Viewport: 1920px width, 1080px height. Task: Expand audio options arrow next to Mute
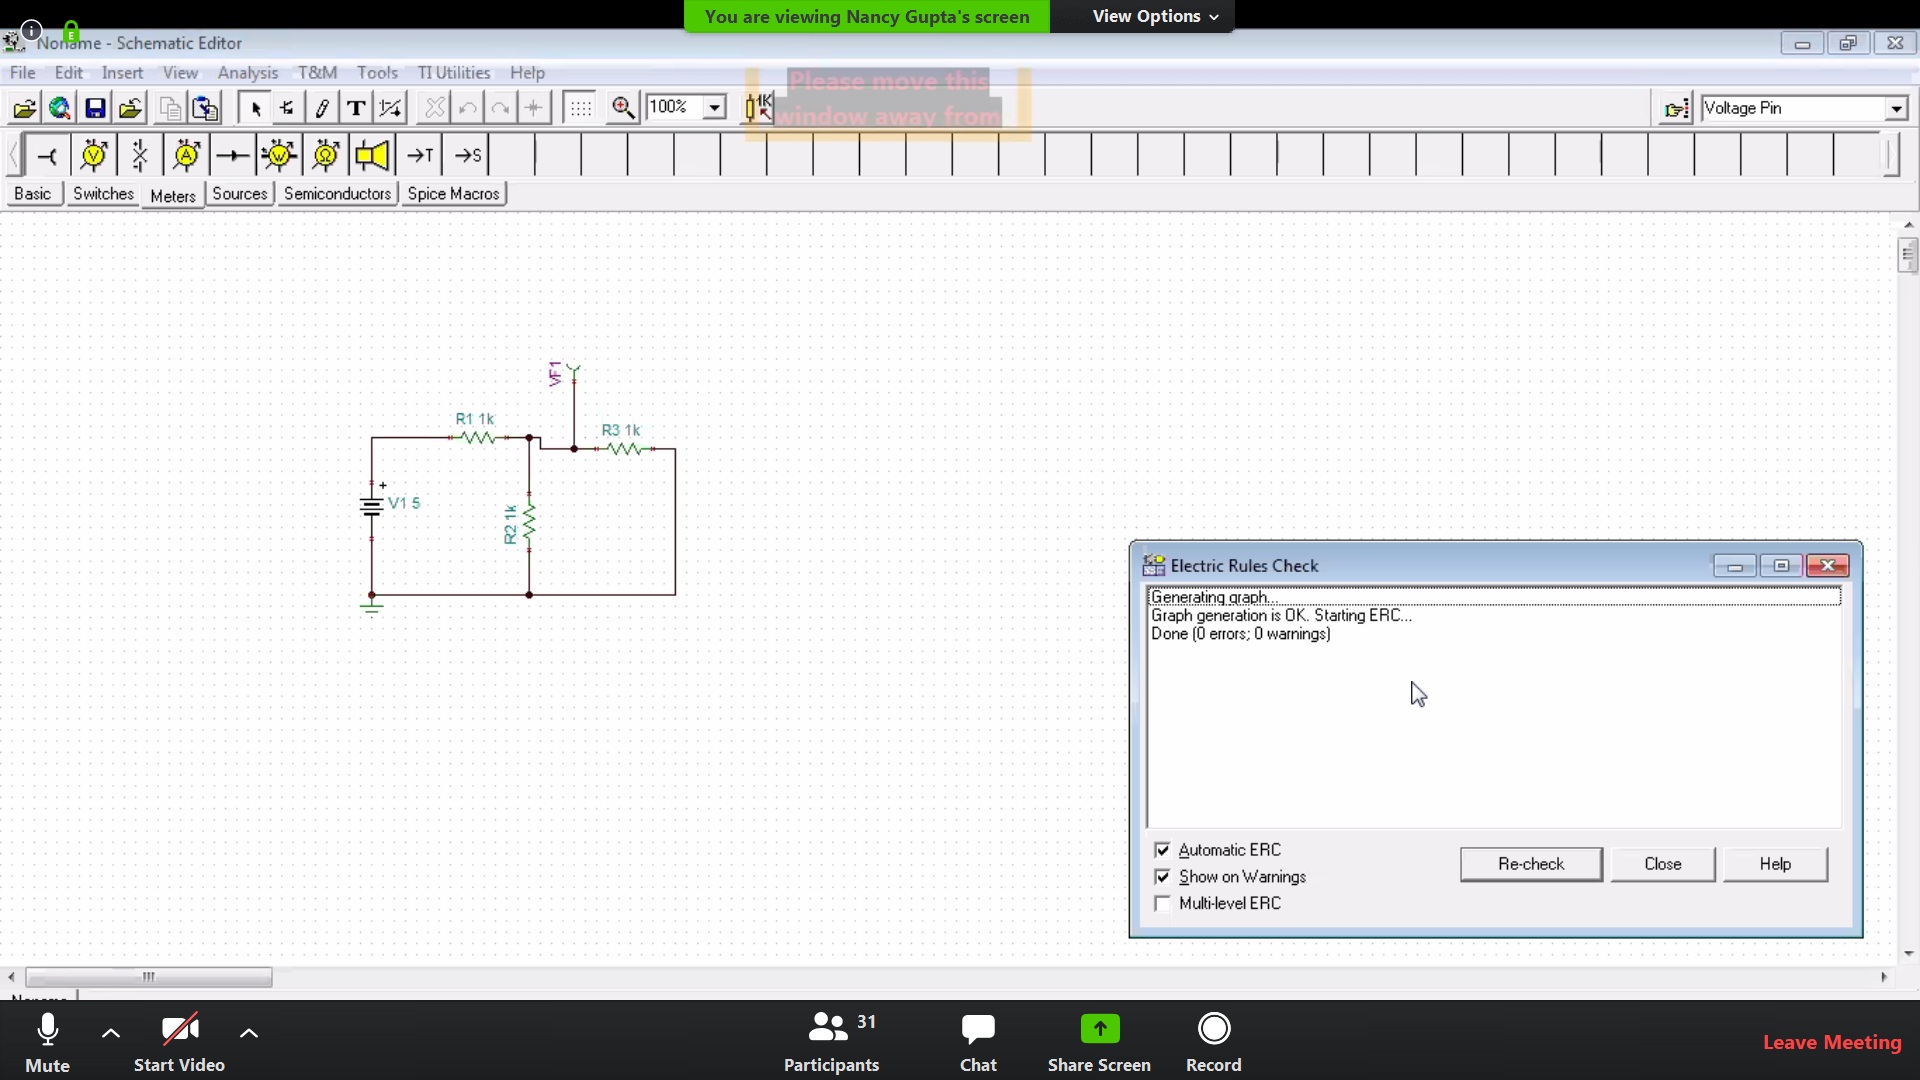pyautogui.click(x=111, y=1034)
